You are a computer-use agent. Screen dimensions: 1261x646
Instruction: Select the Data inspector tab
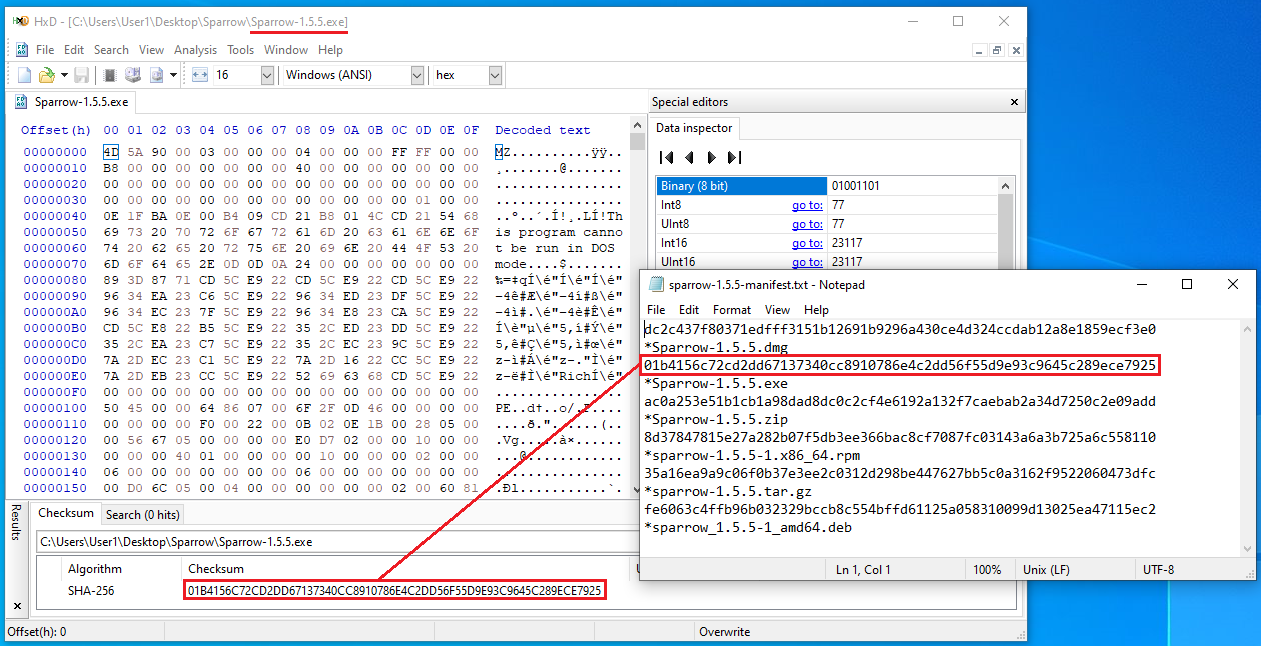pos(694,128)
